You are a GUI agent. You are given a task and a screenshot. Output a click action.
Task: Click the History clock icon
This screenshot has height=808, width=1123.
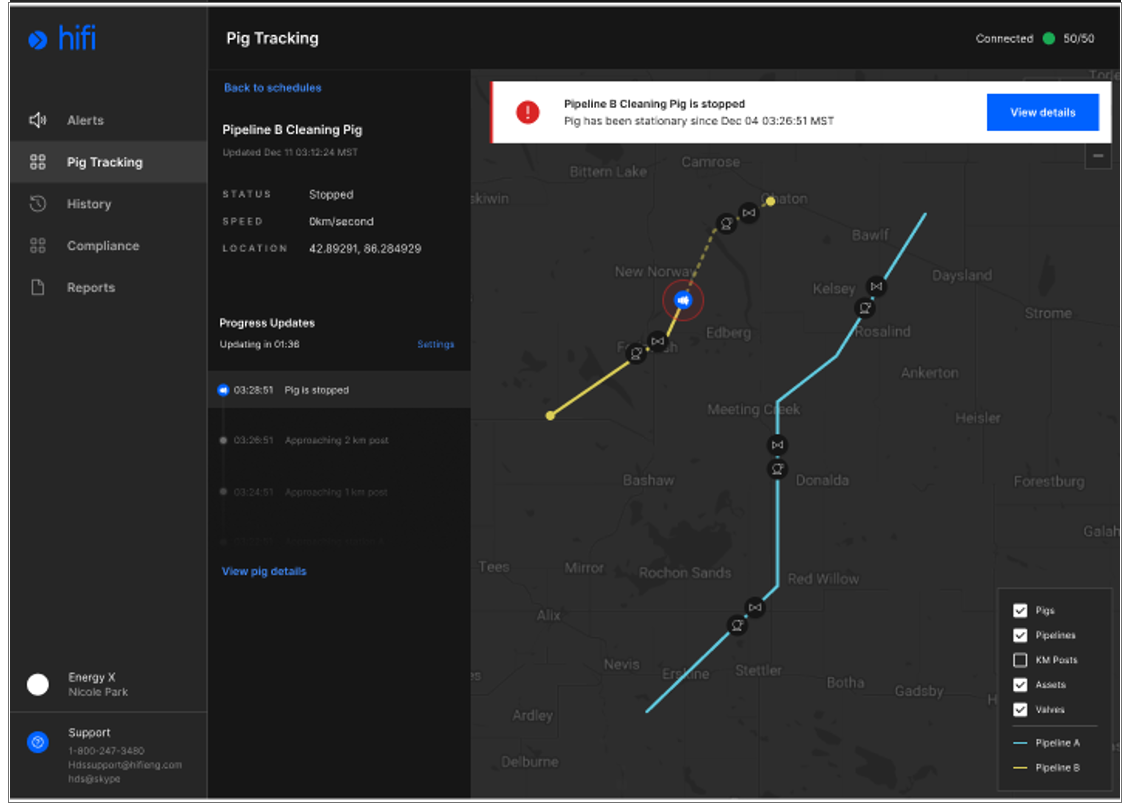tap(38, 204)
